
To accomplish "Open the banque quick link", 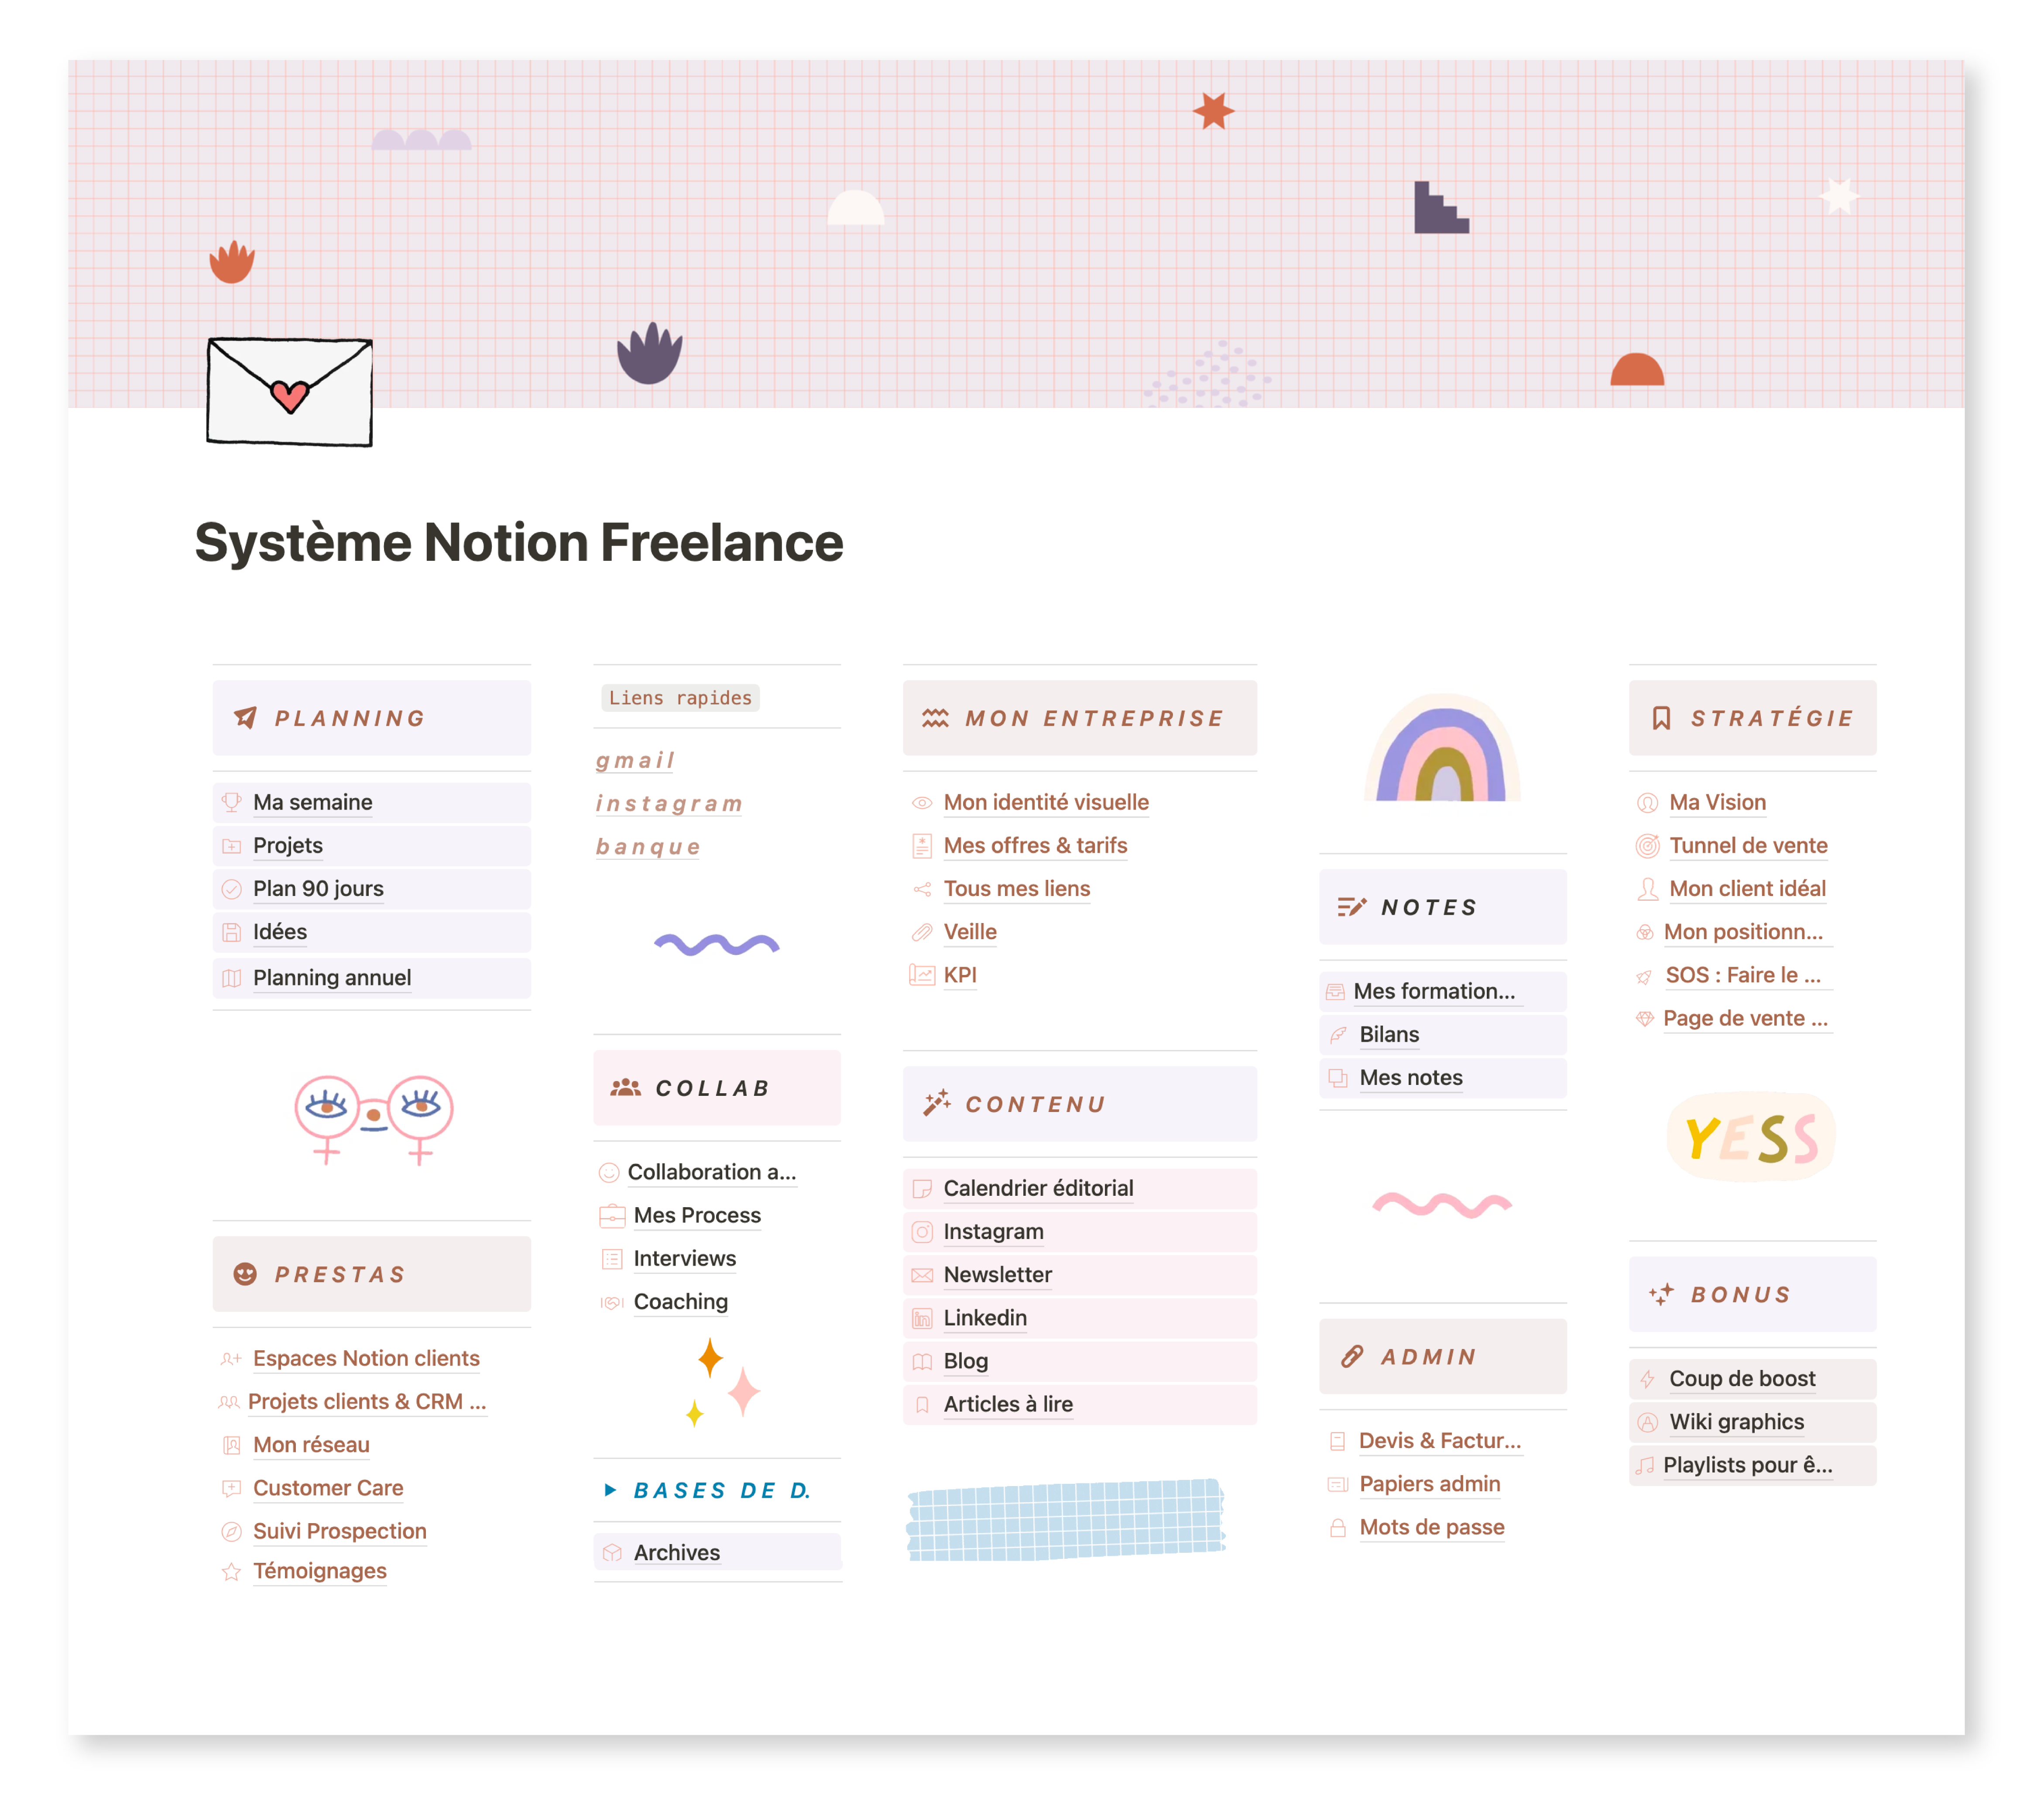I will tap(648, 847).
